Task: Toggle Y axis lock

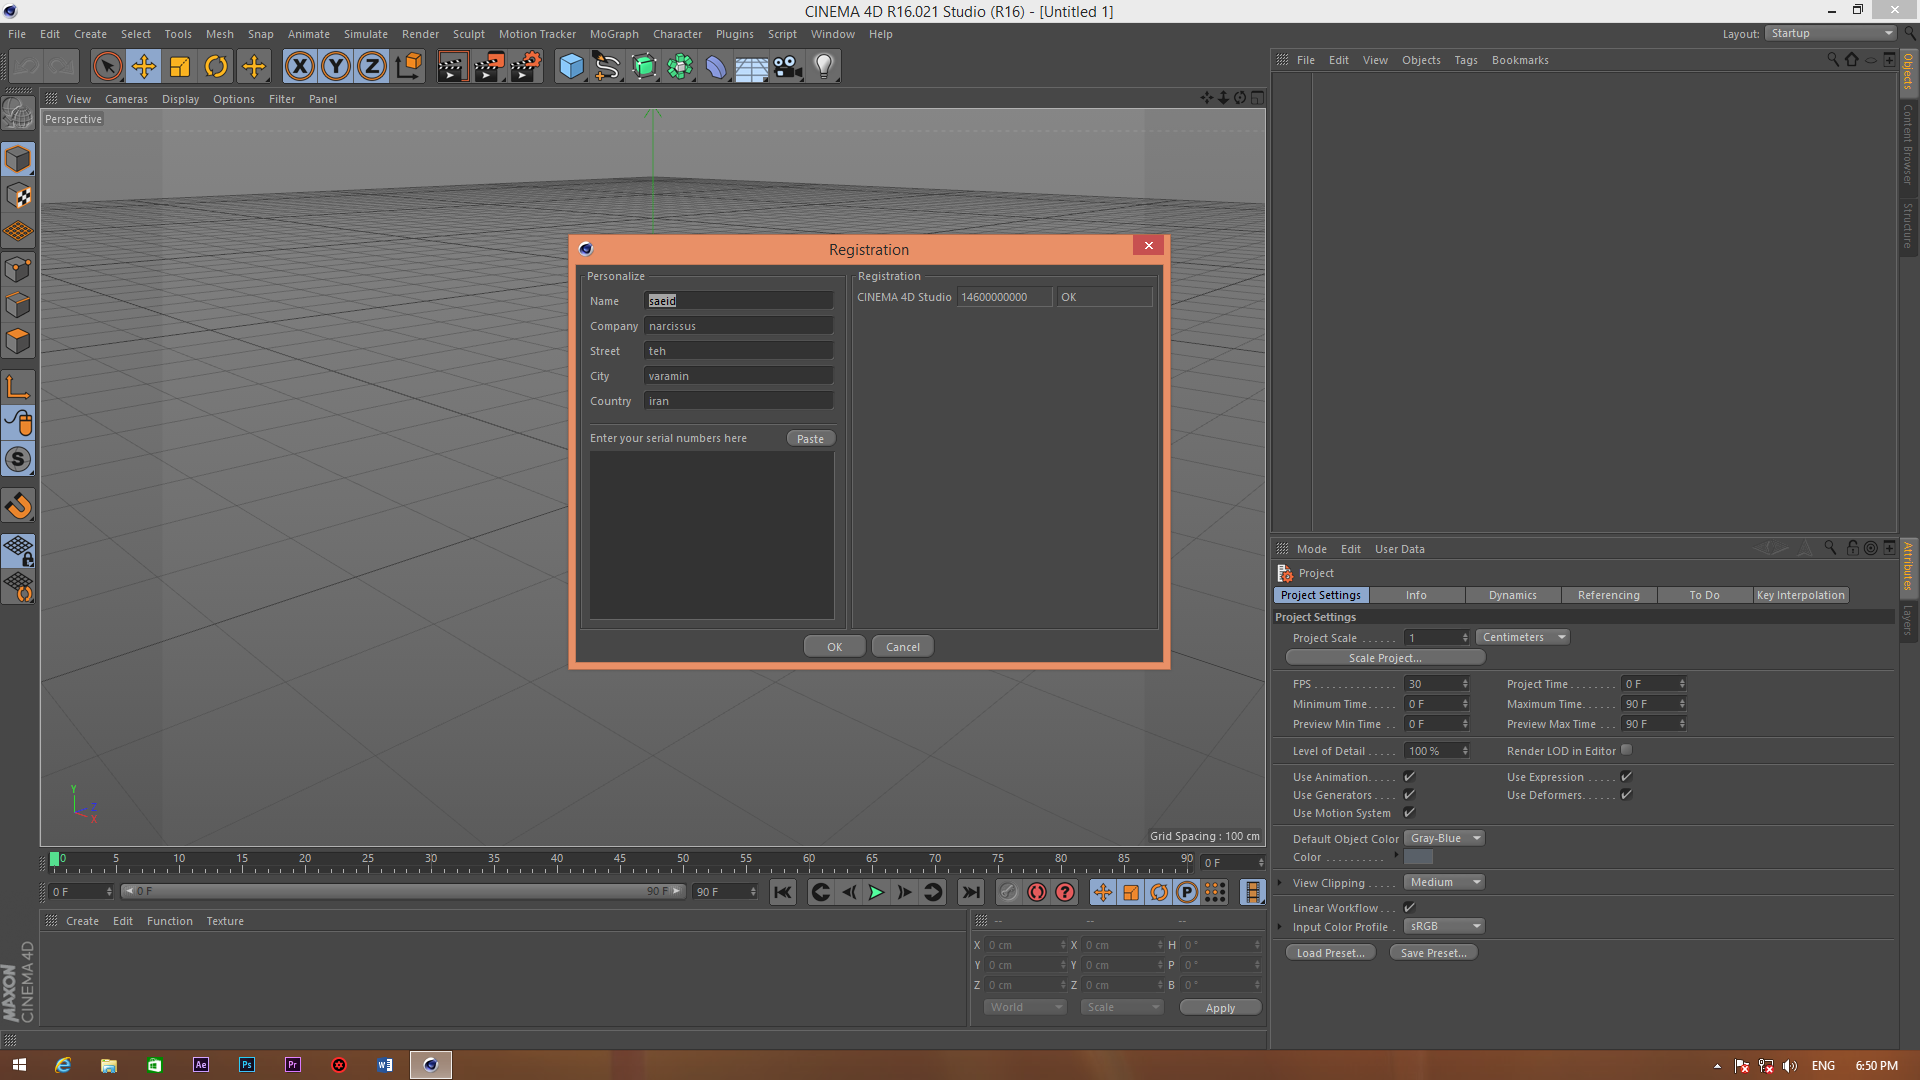Action: click(336, 67)
